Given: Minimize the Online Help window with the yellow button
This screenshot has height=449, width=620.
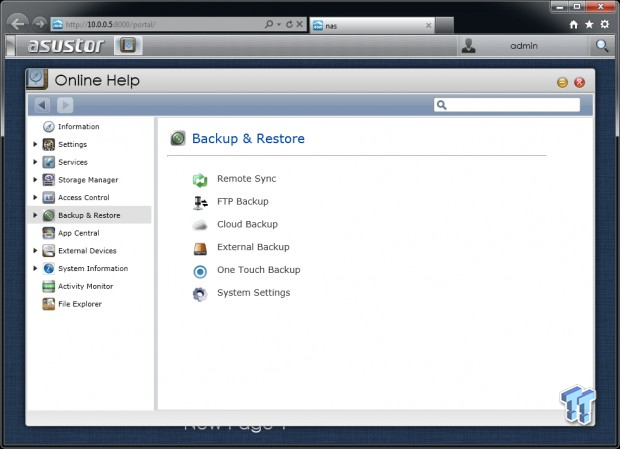Looking at the screenshot, I should pos(562,82).
